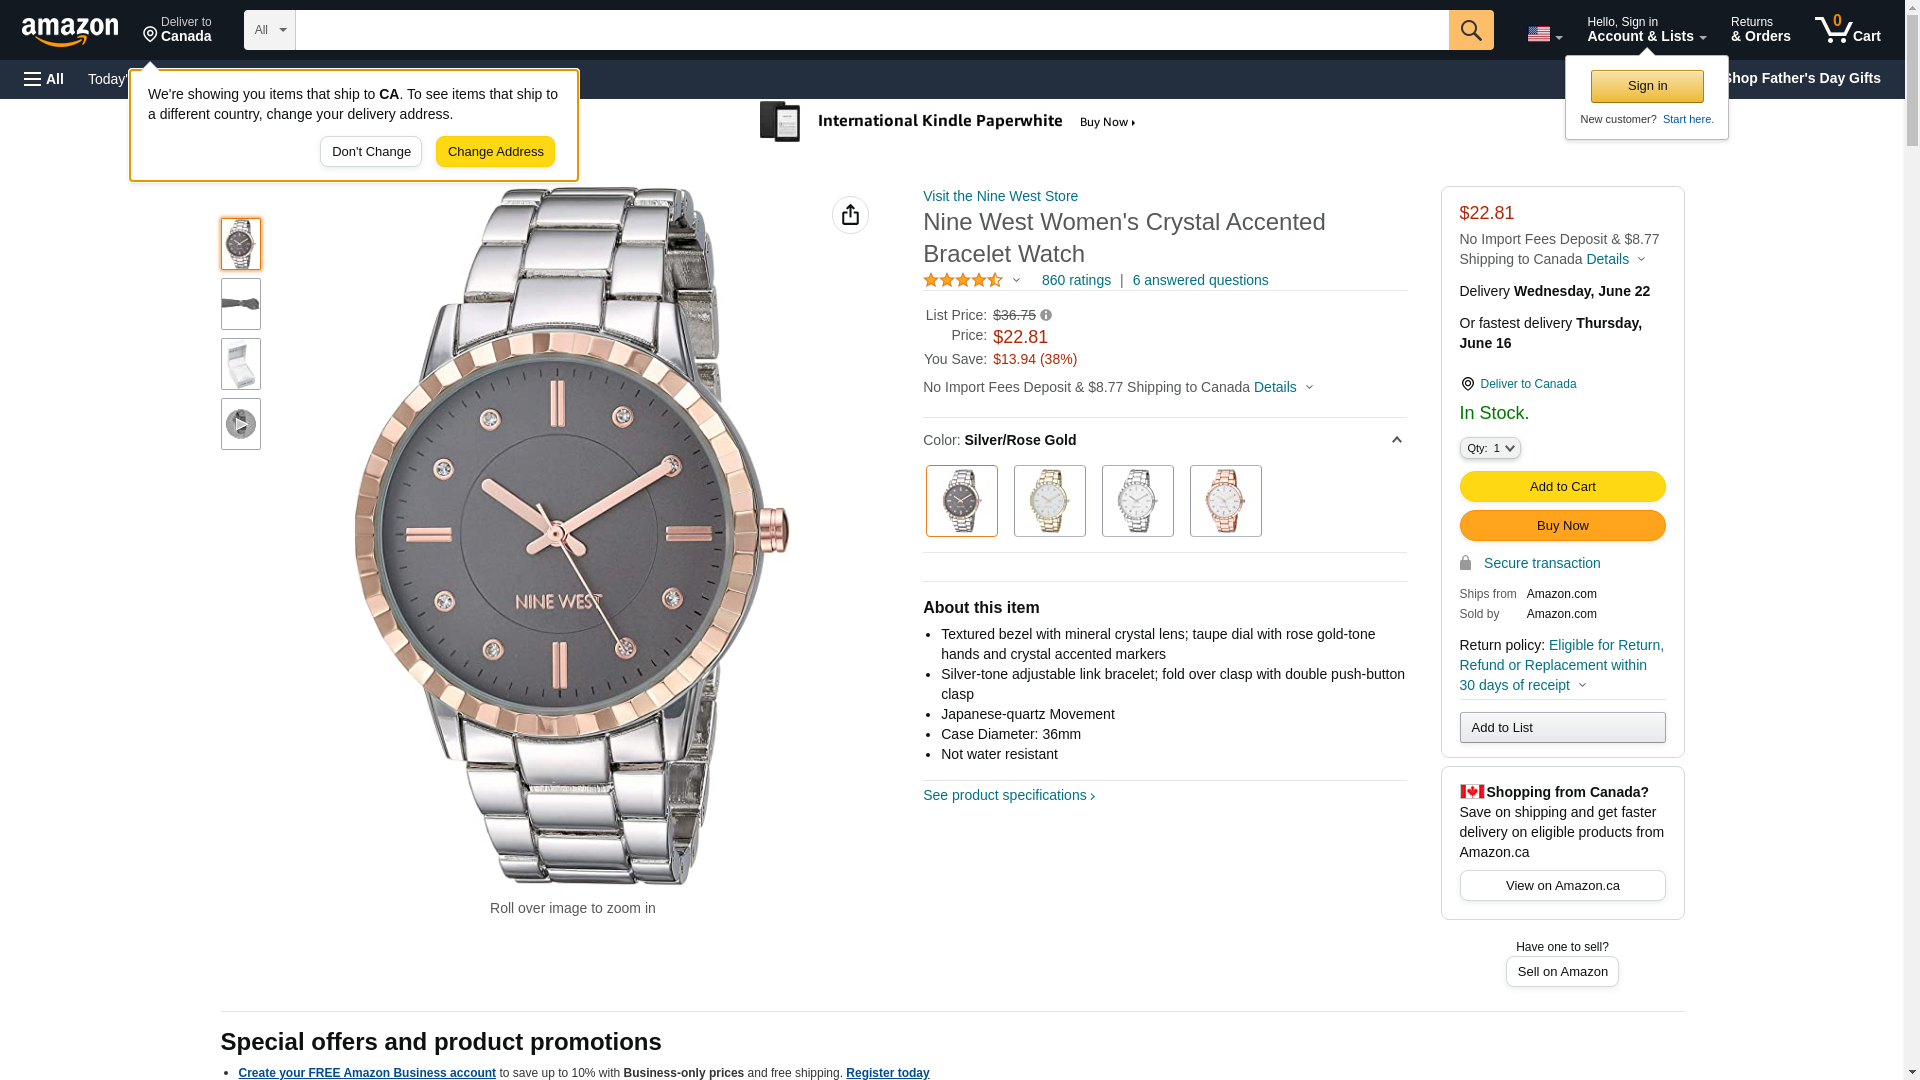This screenshot has width=1920, height=1080.
Task: Click the star rating icon
Action: pyautogui.click(x=963, y=281)
